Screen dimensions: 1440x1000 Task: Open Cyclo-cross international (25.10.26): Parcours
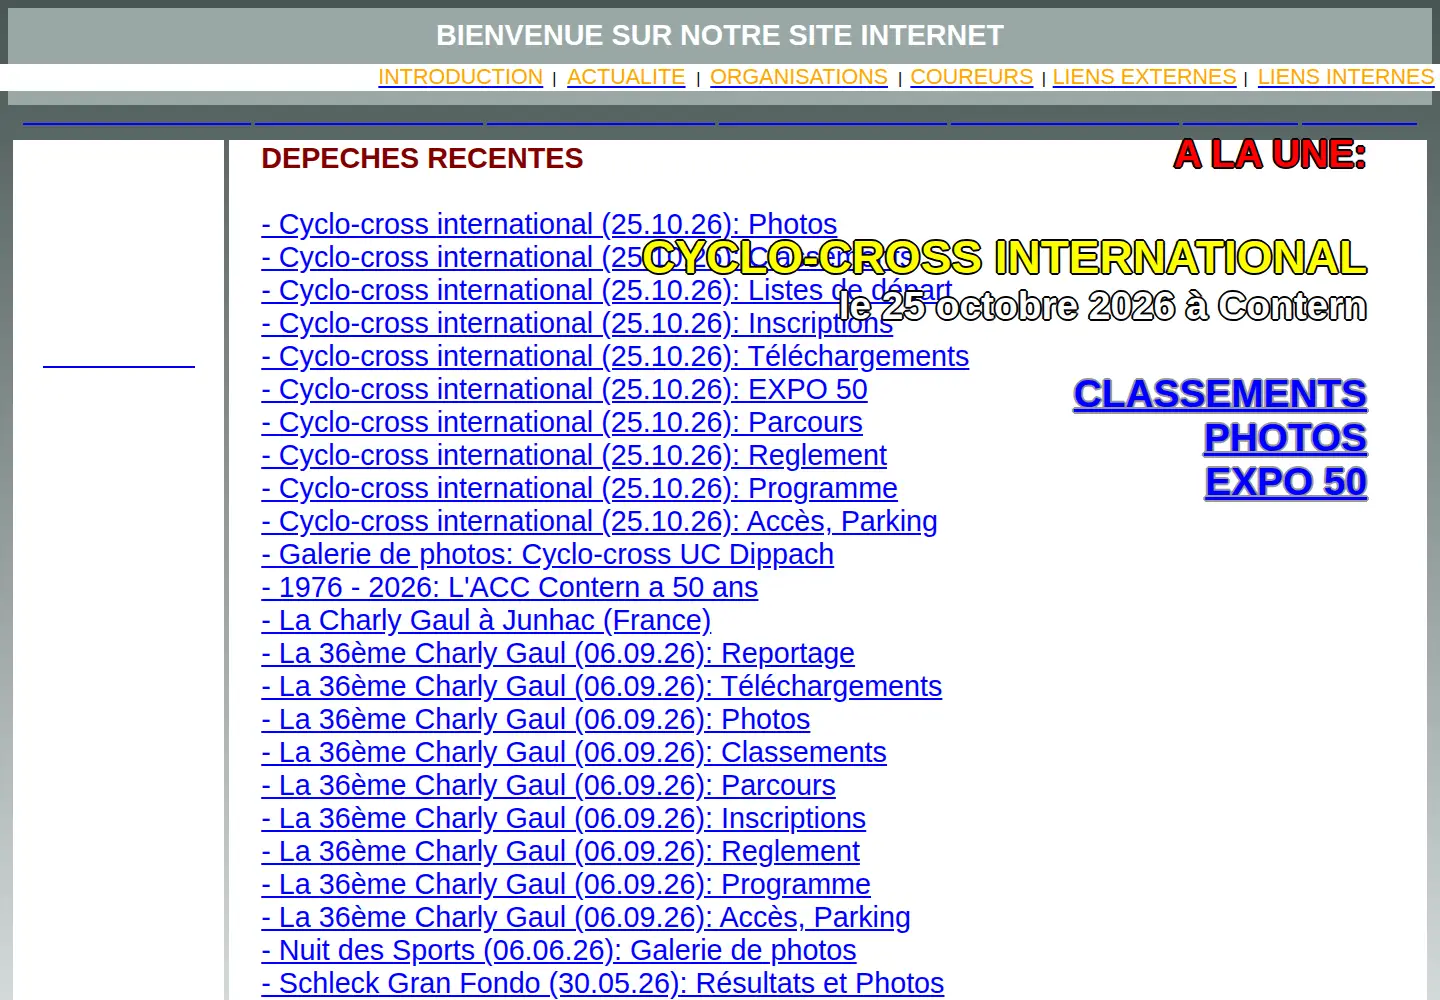pos(562,422)
